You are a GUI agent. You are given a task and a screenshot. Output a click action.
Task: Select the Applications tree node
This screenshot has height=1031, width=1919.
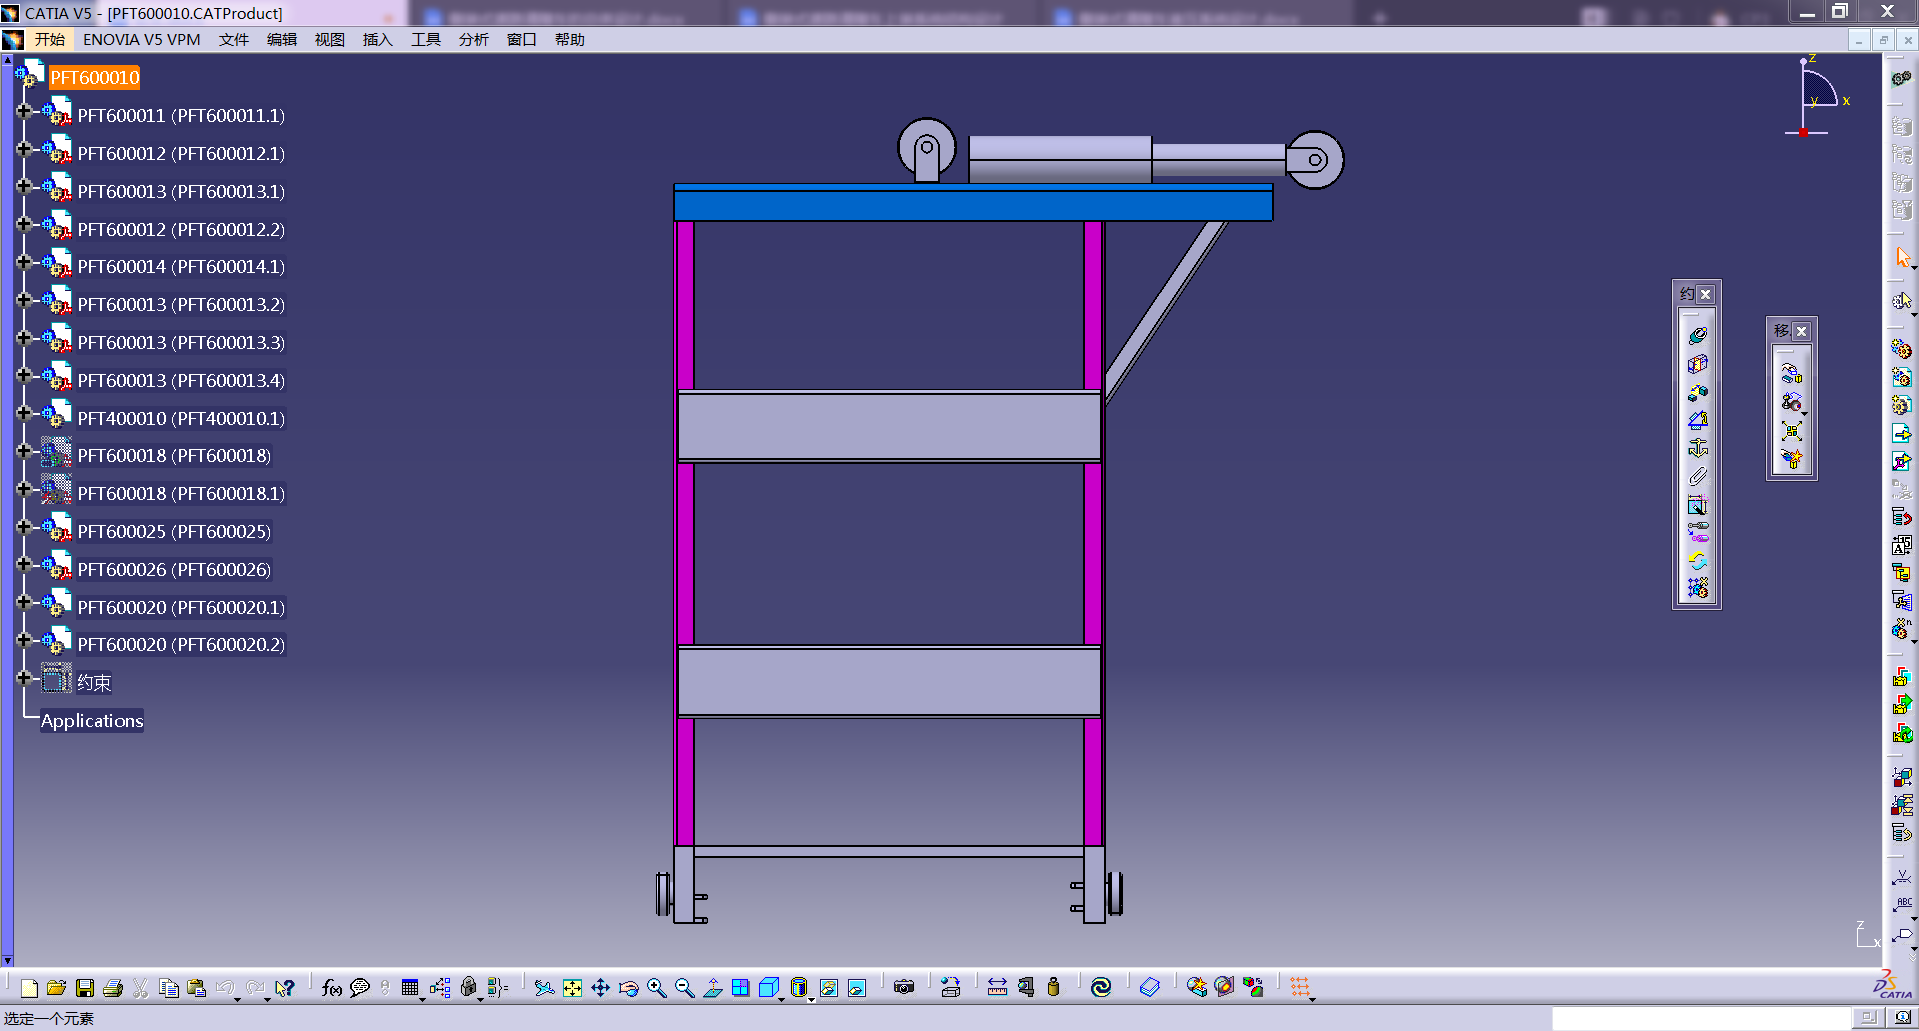coord(92,721)
